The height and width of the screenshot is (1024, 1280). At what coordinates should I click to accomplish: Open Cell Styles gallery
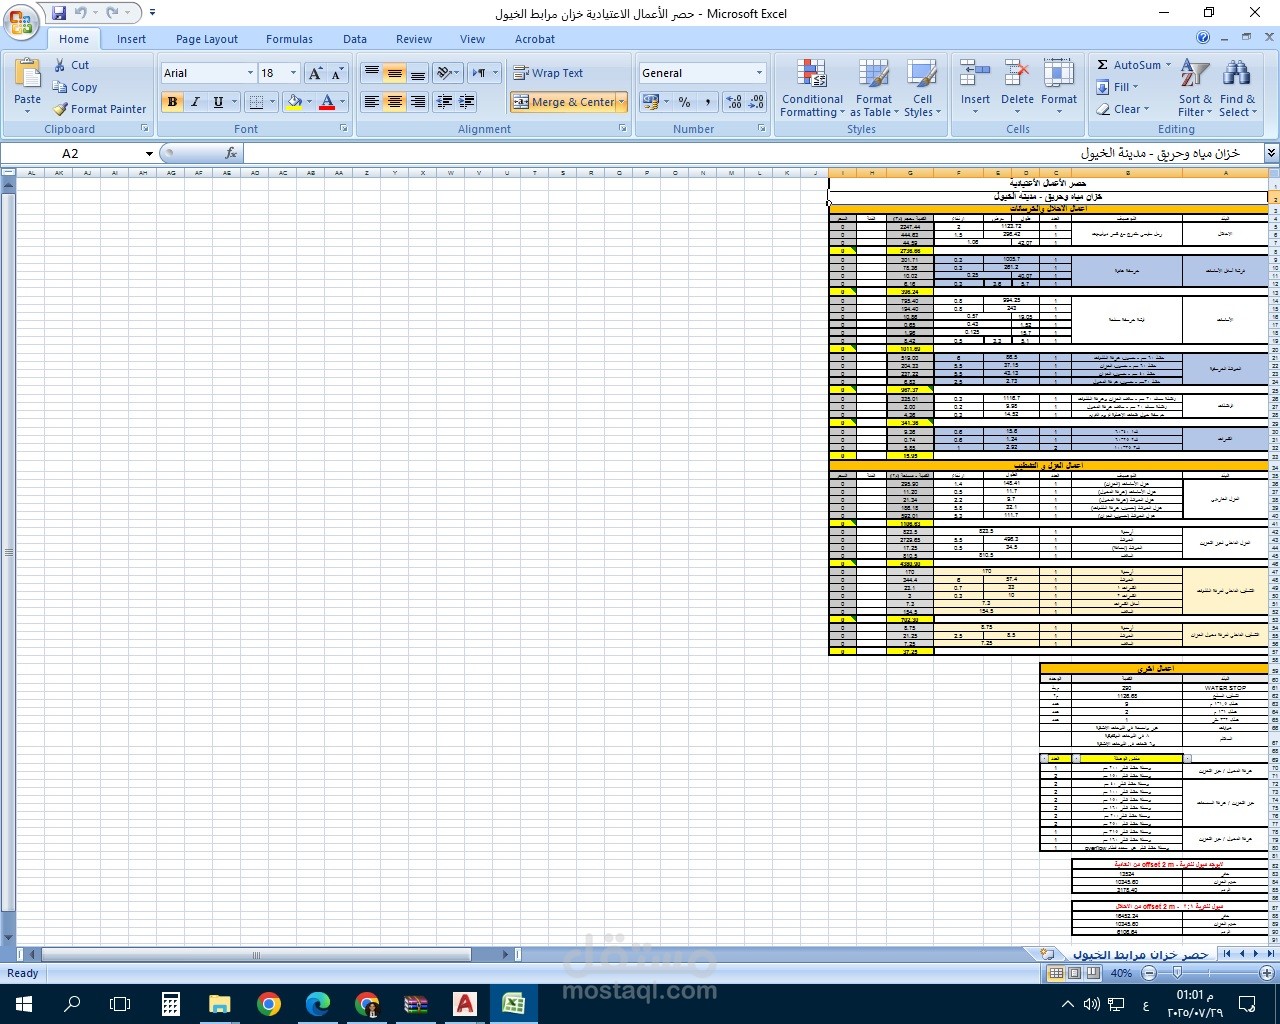(x=922, y=88)
